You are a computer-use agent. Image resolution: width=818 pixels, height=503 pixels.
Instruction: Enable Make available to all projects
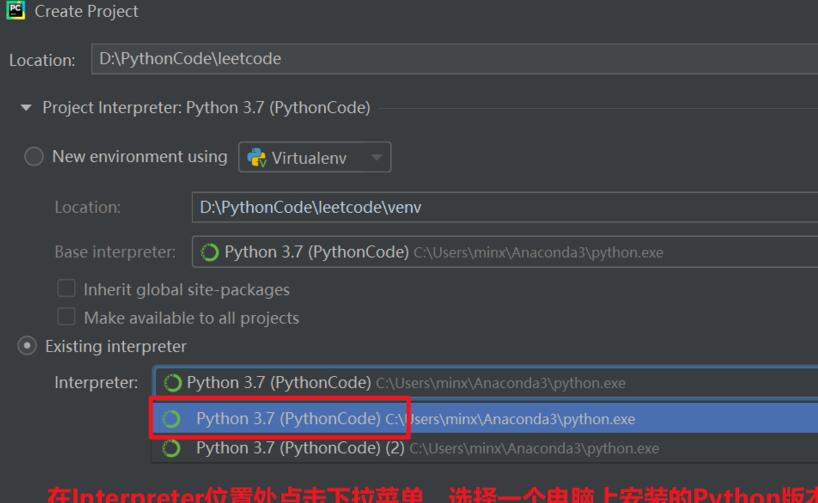tap(66, 317)
